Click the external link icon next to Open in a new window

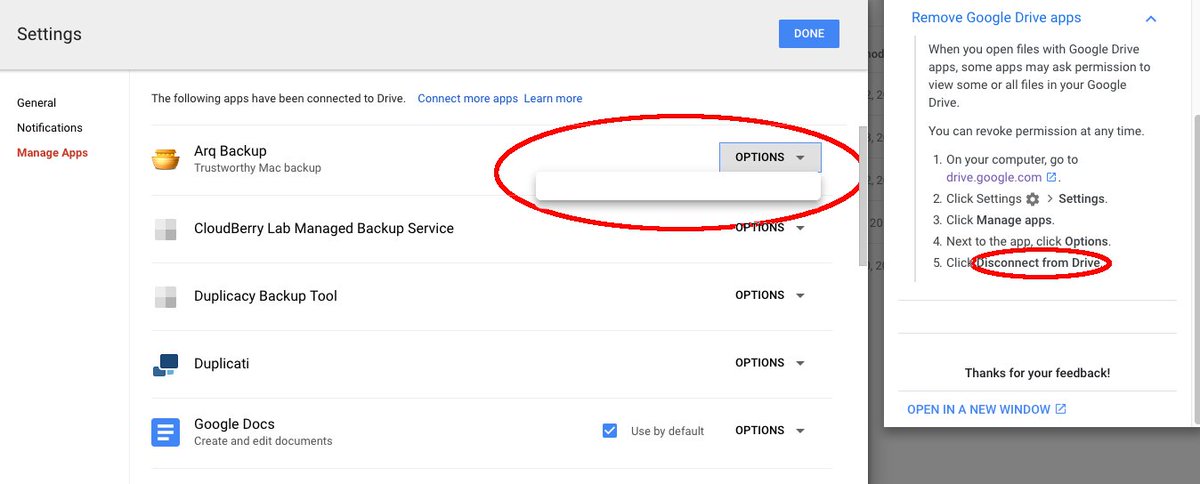click(x=1061, y=409)
